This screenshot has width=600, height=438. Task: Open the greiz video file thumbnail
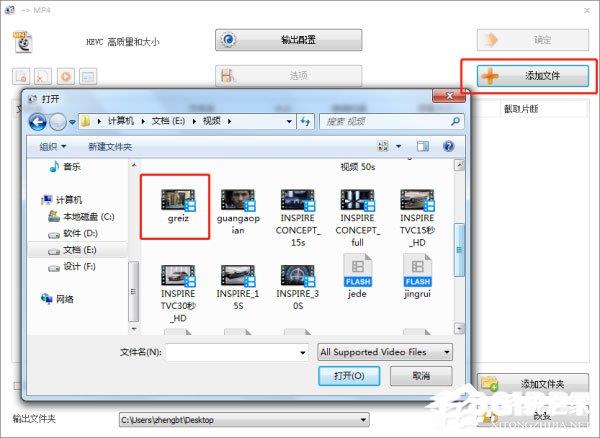click(178, 200)
